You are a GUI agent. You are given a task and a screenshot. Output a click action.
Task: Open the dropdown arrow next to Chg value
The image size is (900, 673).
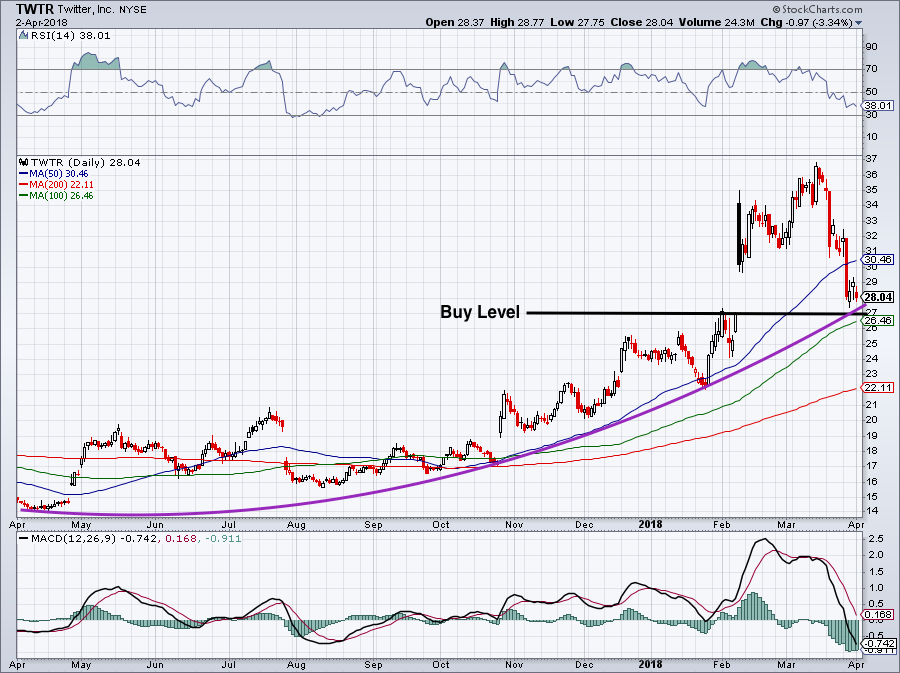(859, 23)
